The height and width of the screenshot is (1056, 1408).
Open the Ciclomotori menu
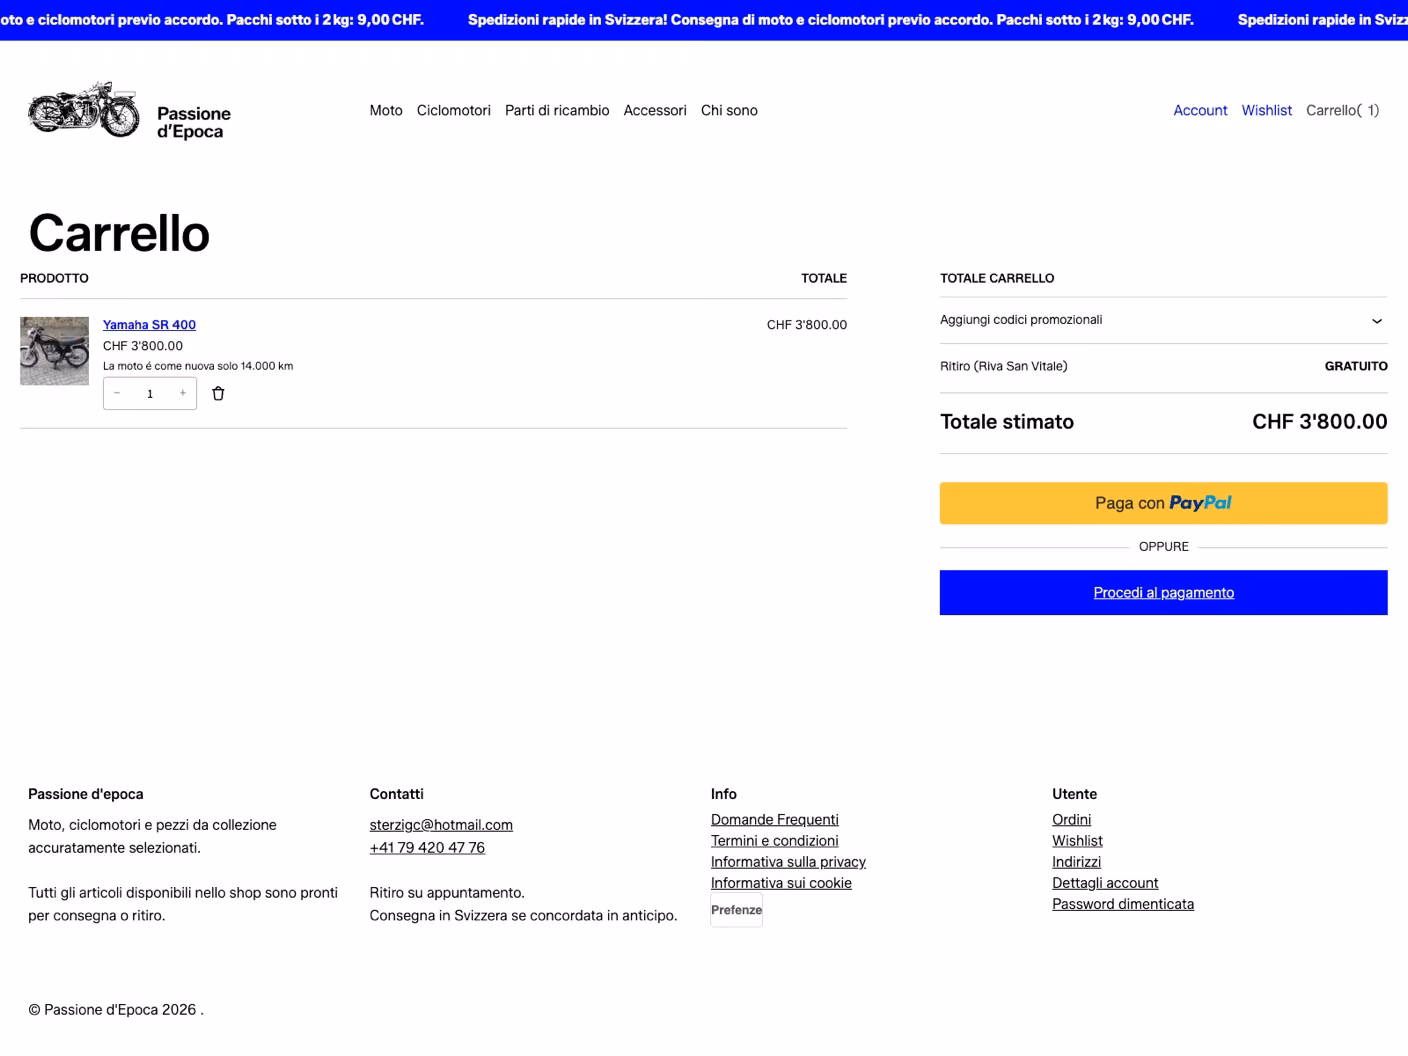(x=454, y=111)
